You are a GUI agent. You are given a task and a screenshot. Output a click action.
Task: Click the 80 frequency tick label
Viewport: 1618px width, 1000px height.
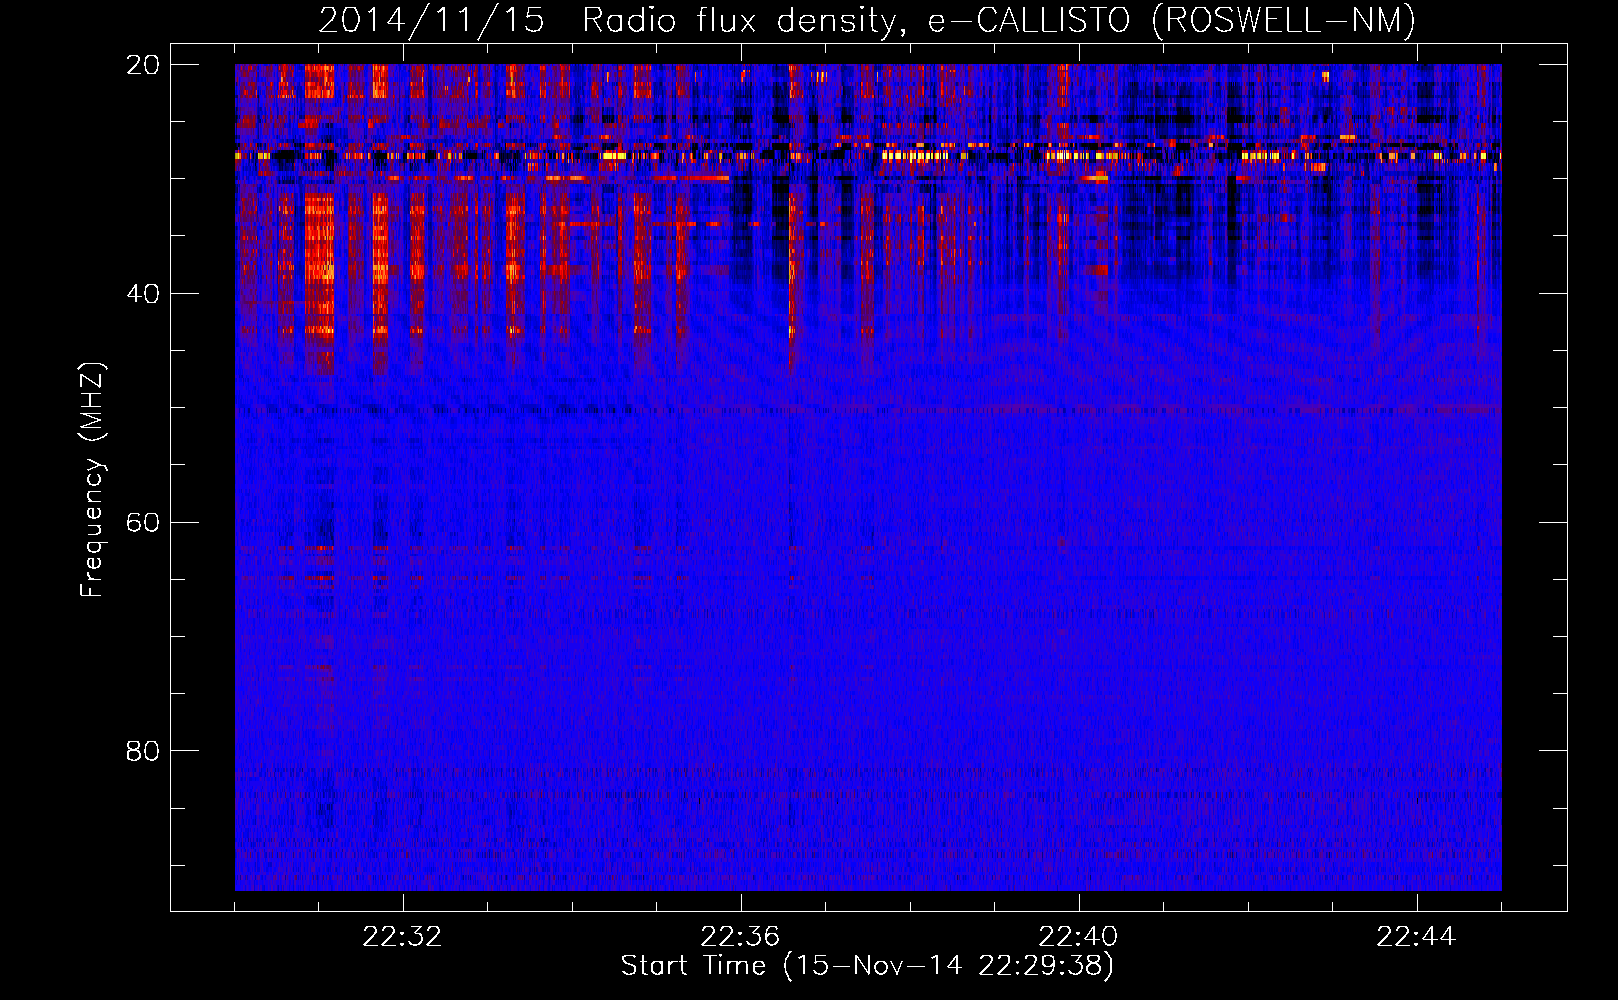(143, 751)
